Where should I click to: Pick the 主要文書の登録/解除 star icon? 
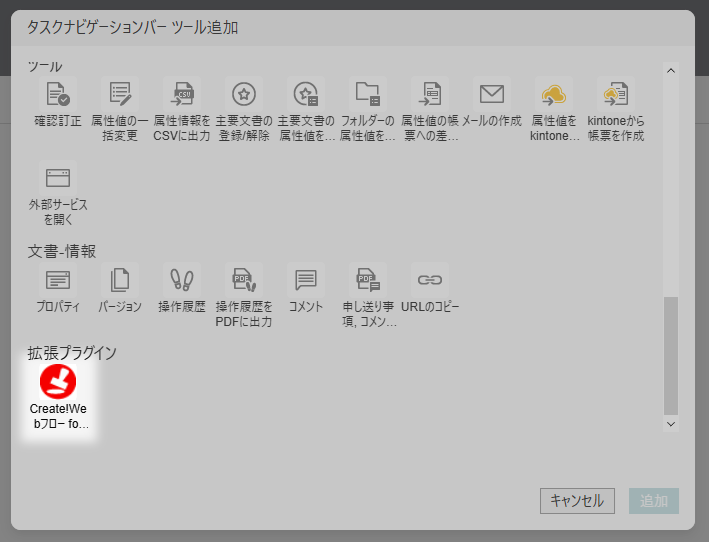click(244, 94)
